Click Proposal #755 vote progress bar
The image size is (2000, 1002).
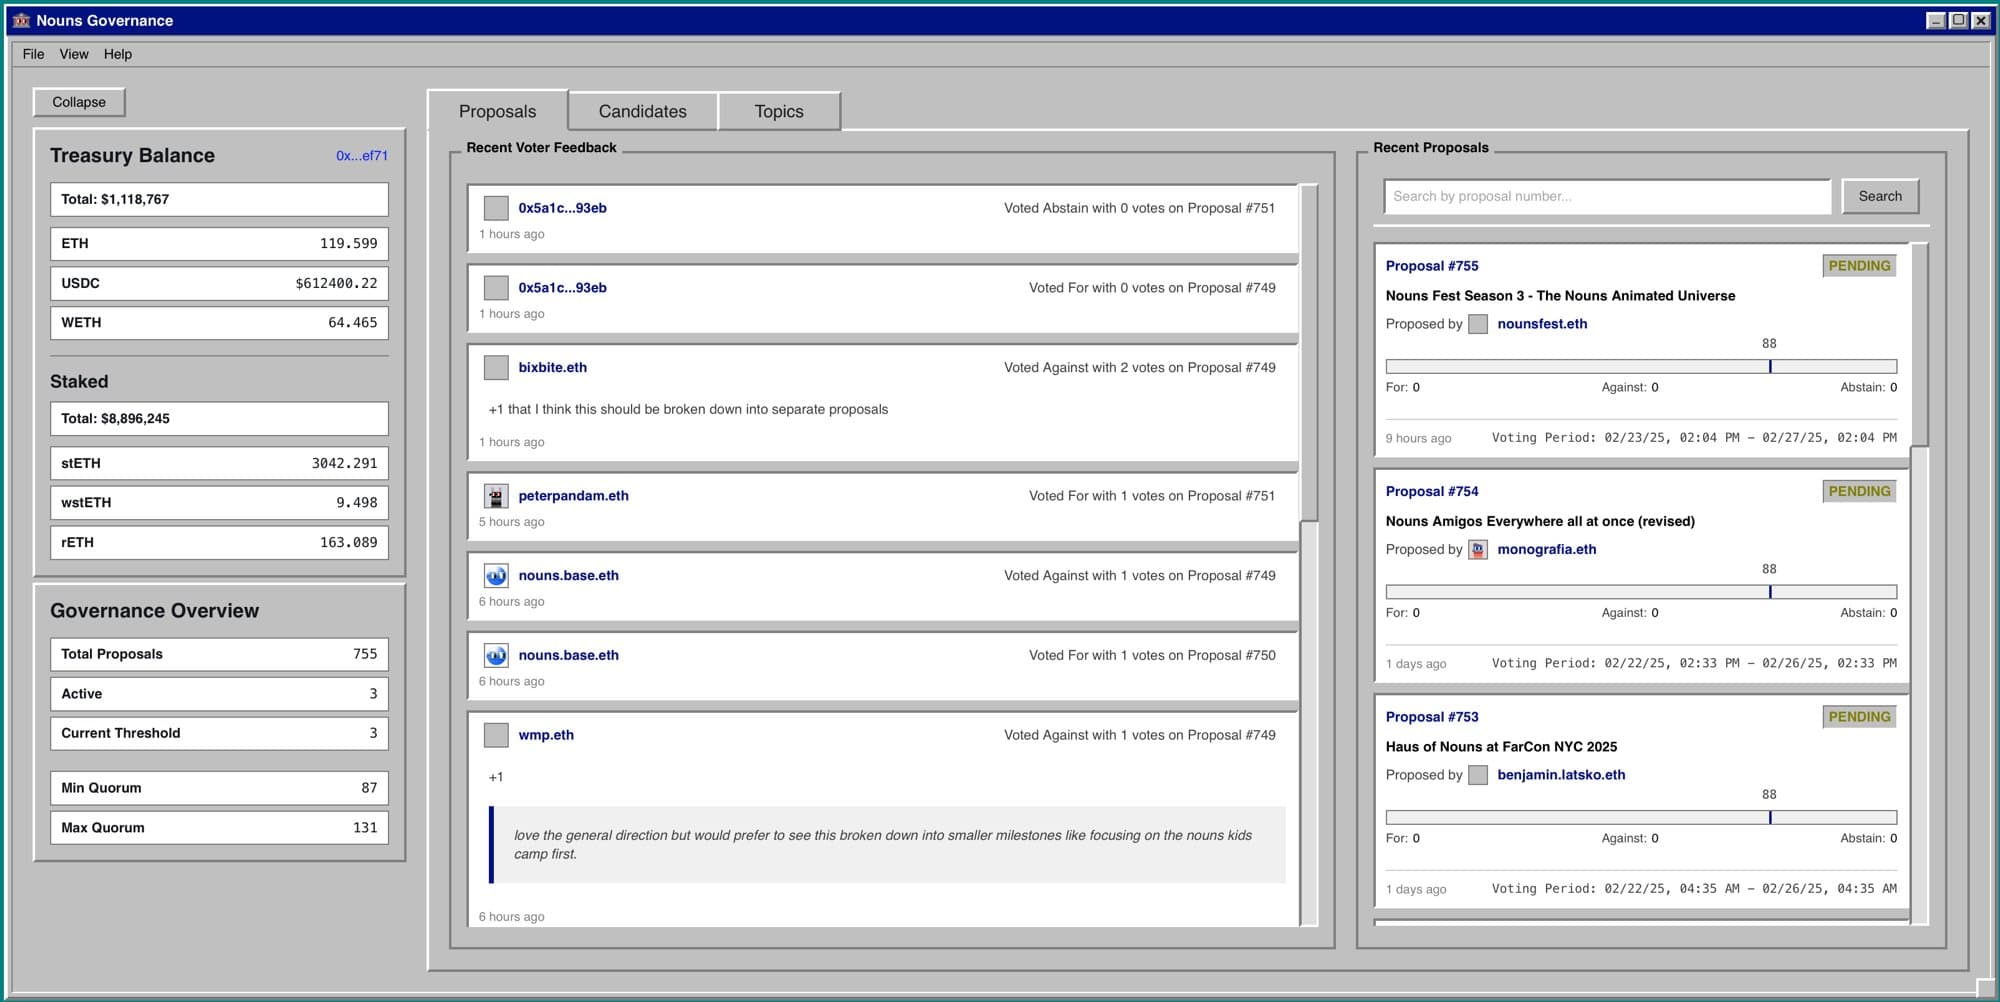point(1641,367)
